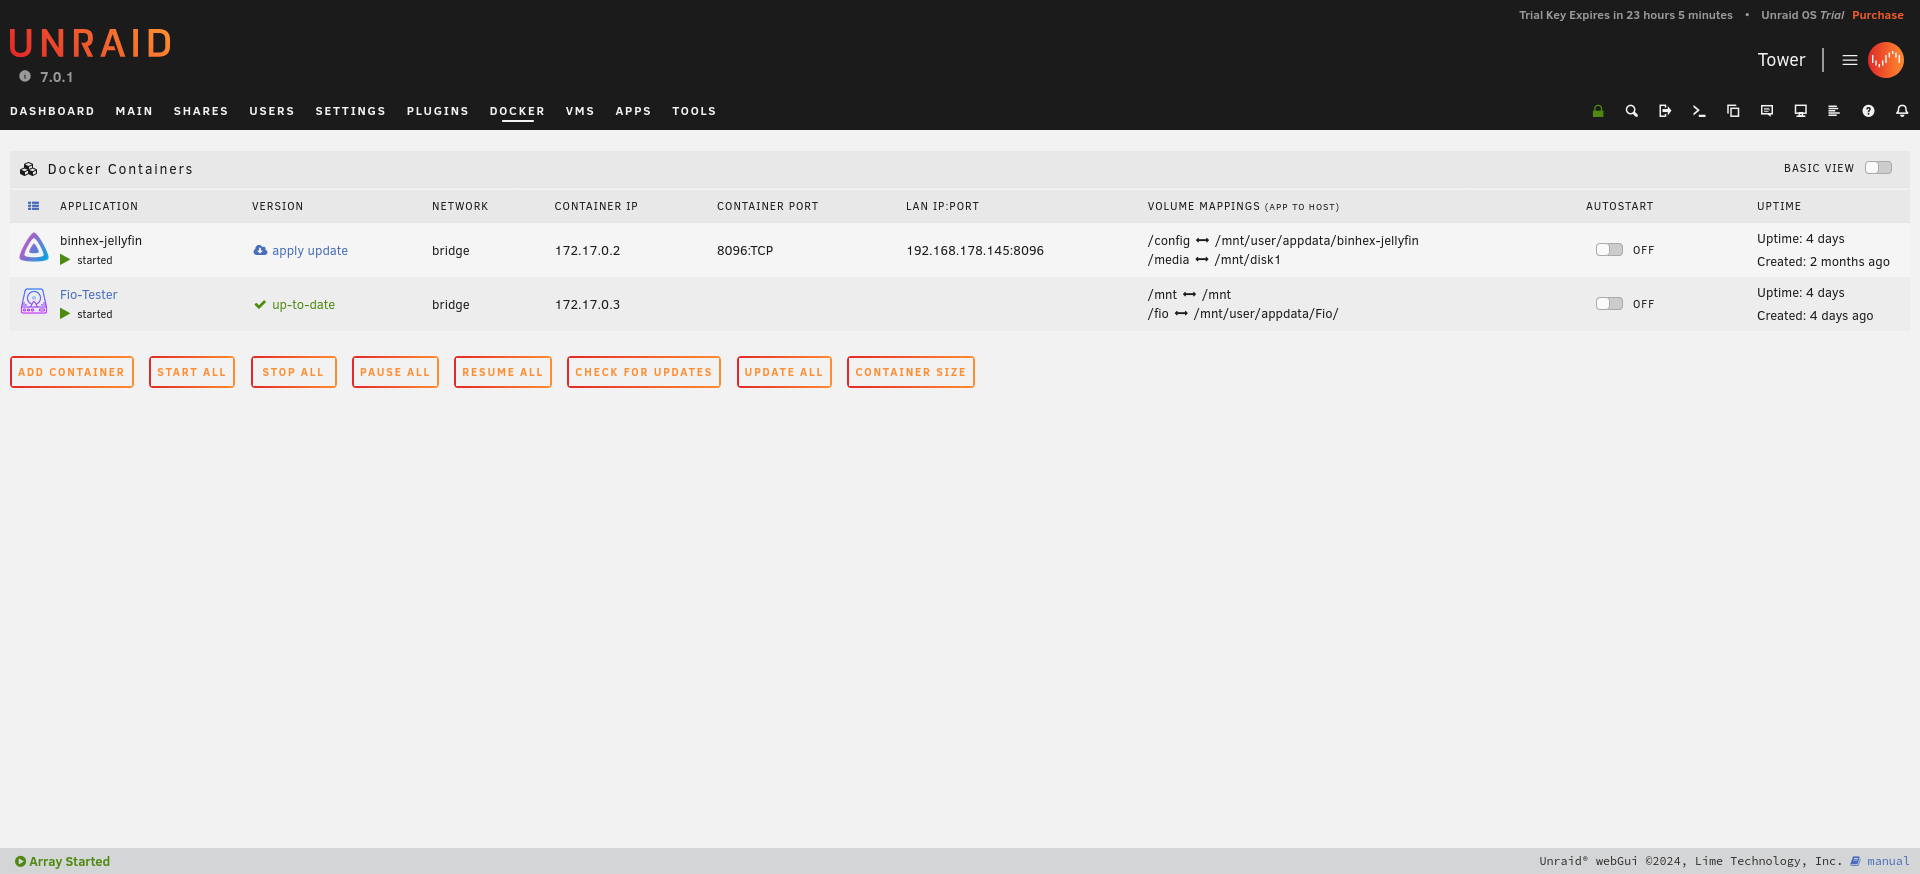
Task: Click the Container Size button
Action: click(911, 372)
